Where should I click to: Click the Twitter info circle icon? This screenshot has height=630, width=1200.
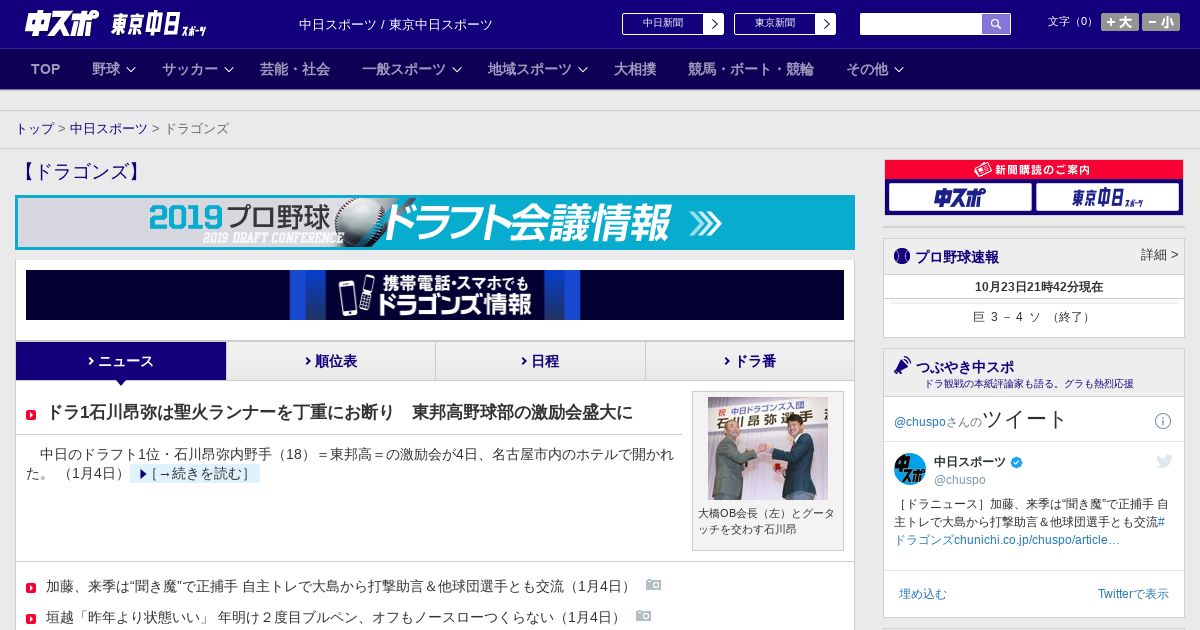[x=1163, y=421]
